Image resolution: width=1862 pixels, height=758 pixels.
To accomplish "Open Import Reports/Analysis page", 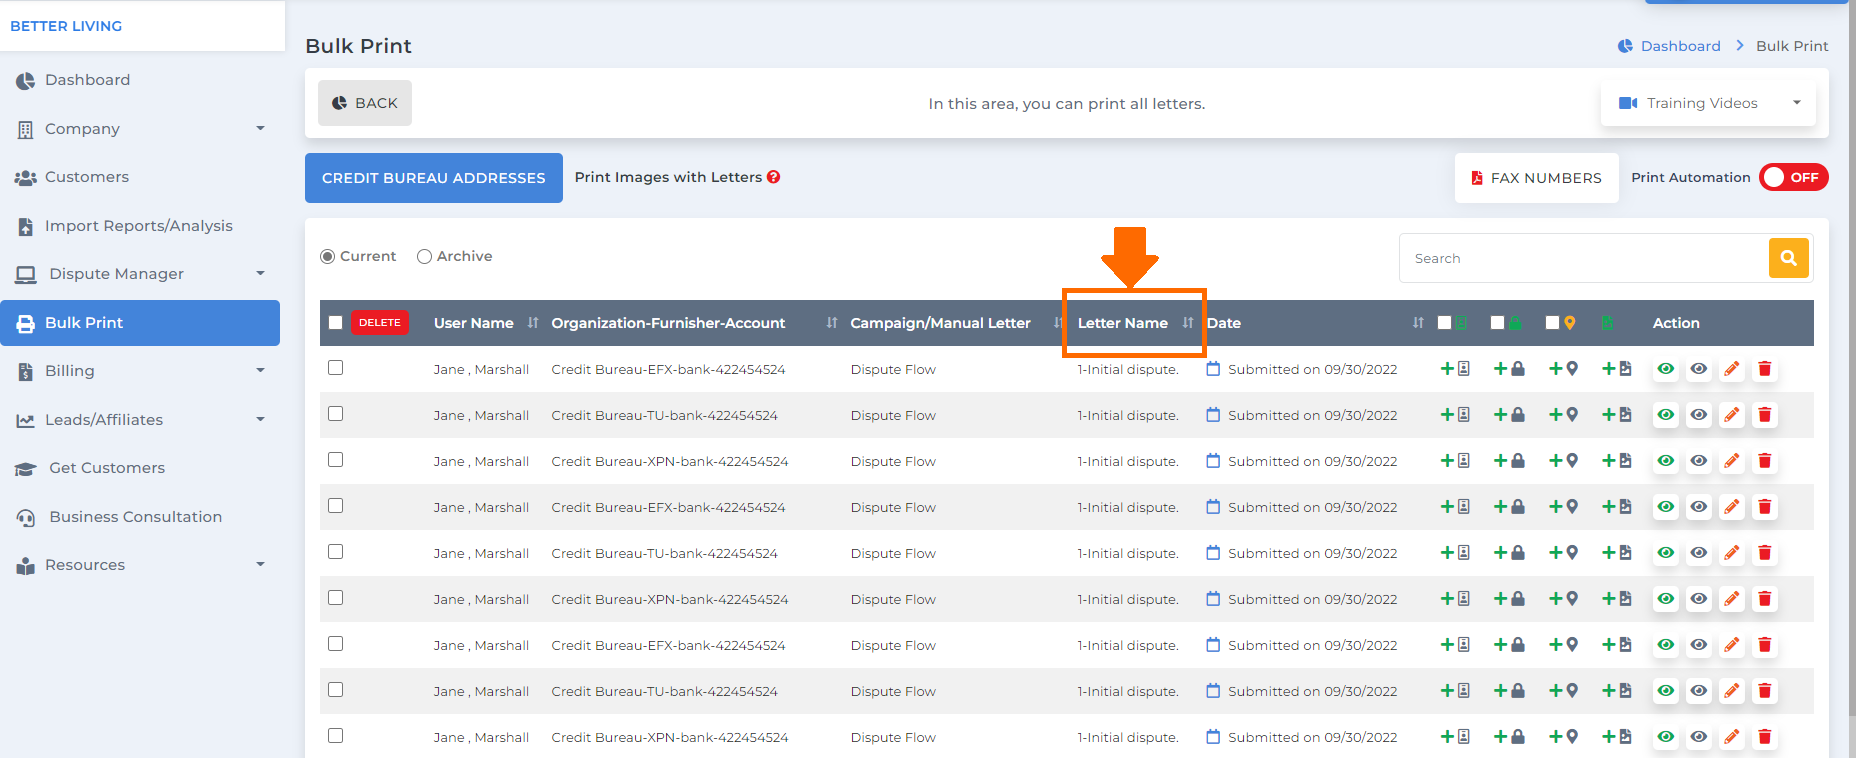I will [x=140, y=226].
